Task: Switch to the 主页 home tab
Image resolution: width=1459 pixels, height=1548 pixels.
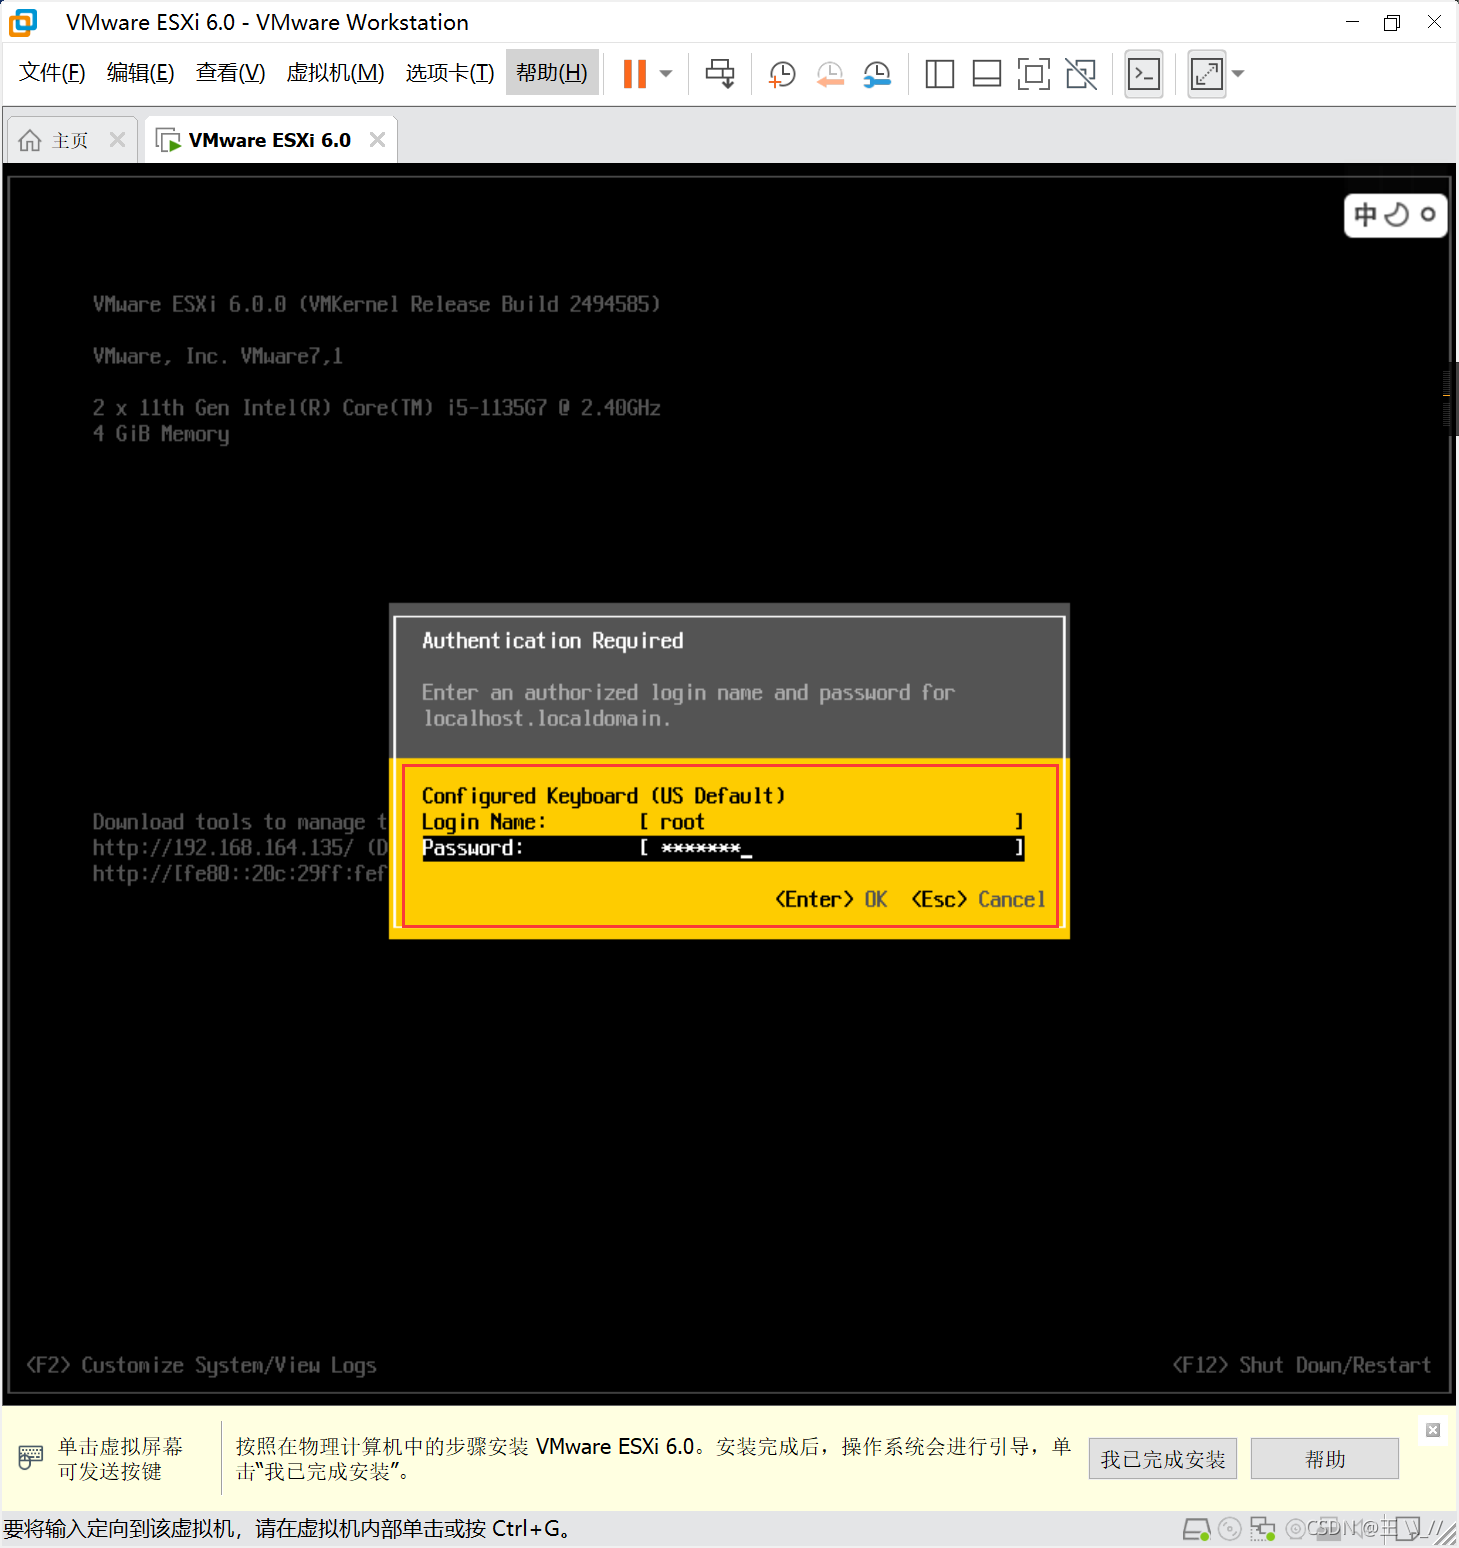Action: coord(56,140)
